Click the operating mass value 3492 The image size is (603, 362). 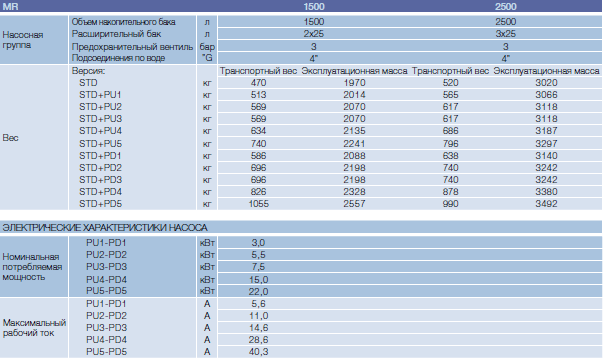pos(546,204)
